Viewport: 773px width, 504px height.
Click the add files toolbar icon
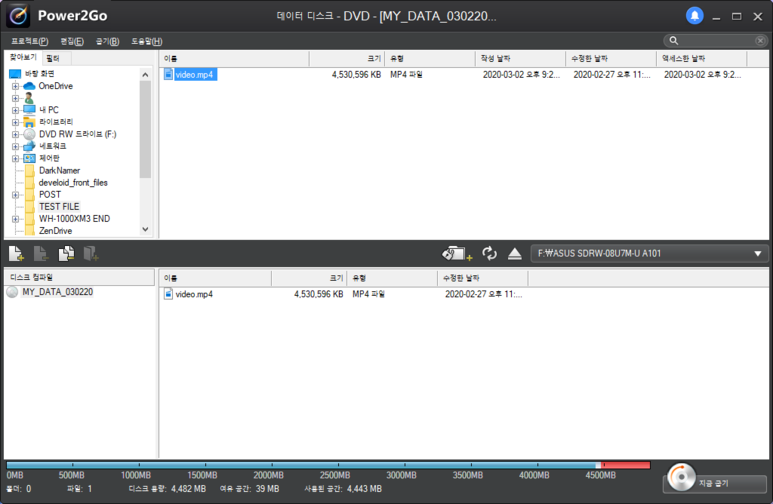pos(16,253)
